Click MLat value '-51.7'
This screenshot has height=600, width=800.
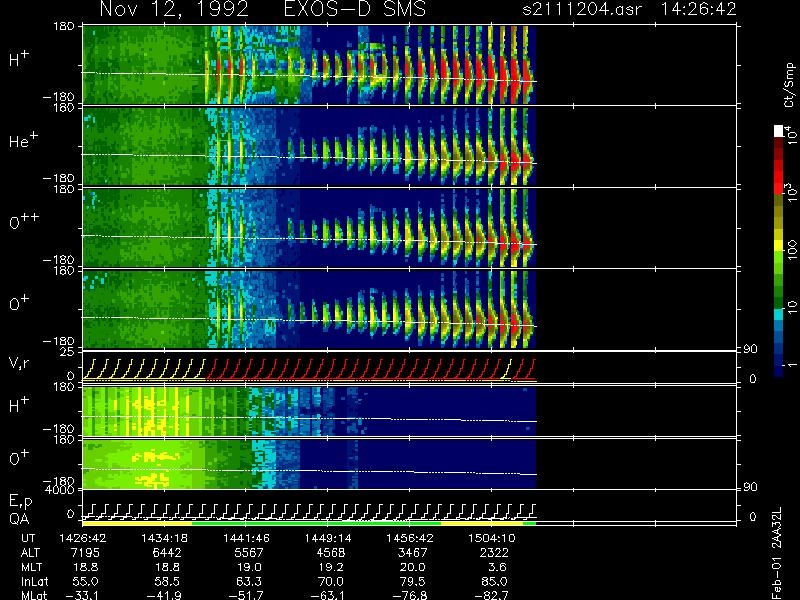coord(245,595)
